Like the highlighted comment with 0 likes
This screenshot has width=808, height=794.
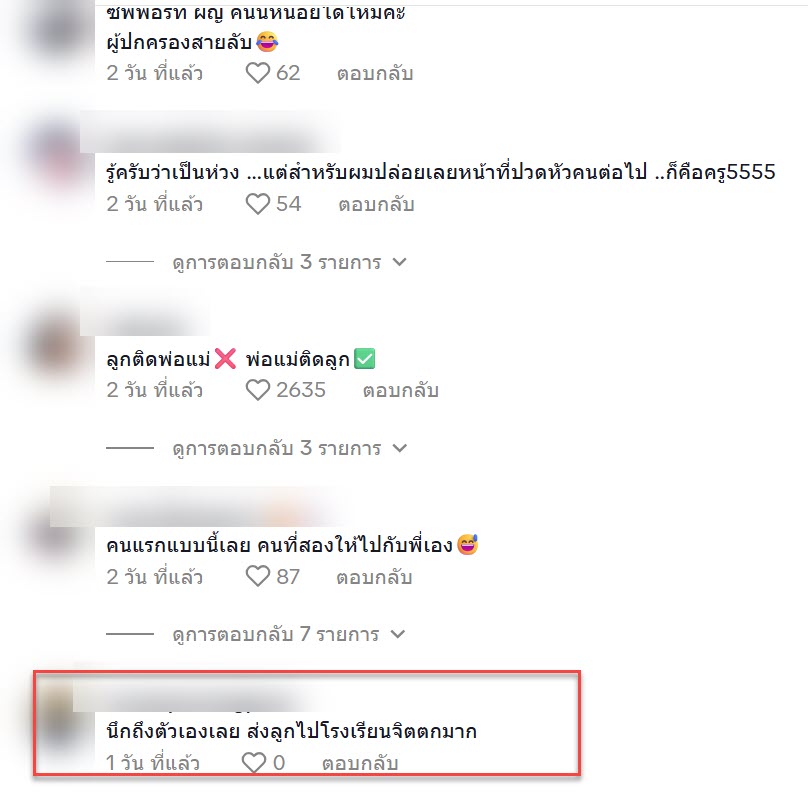click(254, 763)
